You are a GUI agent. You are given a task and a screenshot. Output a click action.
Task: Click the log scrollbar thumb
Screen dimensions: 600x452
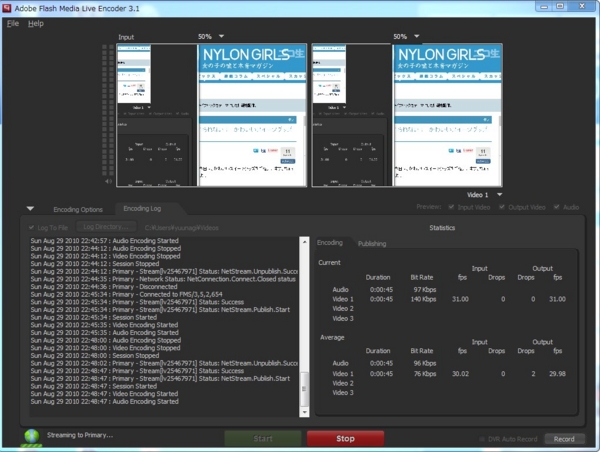305,389
